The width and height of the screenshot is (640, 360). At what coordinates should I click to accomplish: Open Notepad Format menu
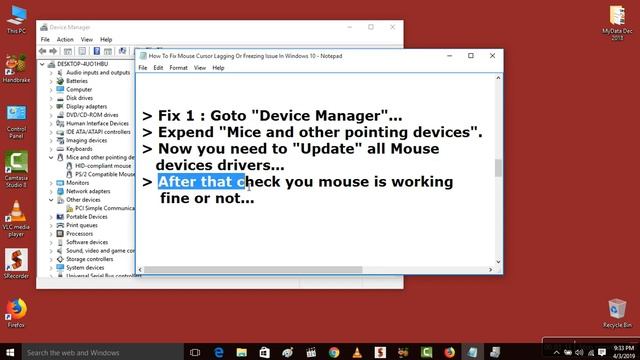[x=178, y=68]
